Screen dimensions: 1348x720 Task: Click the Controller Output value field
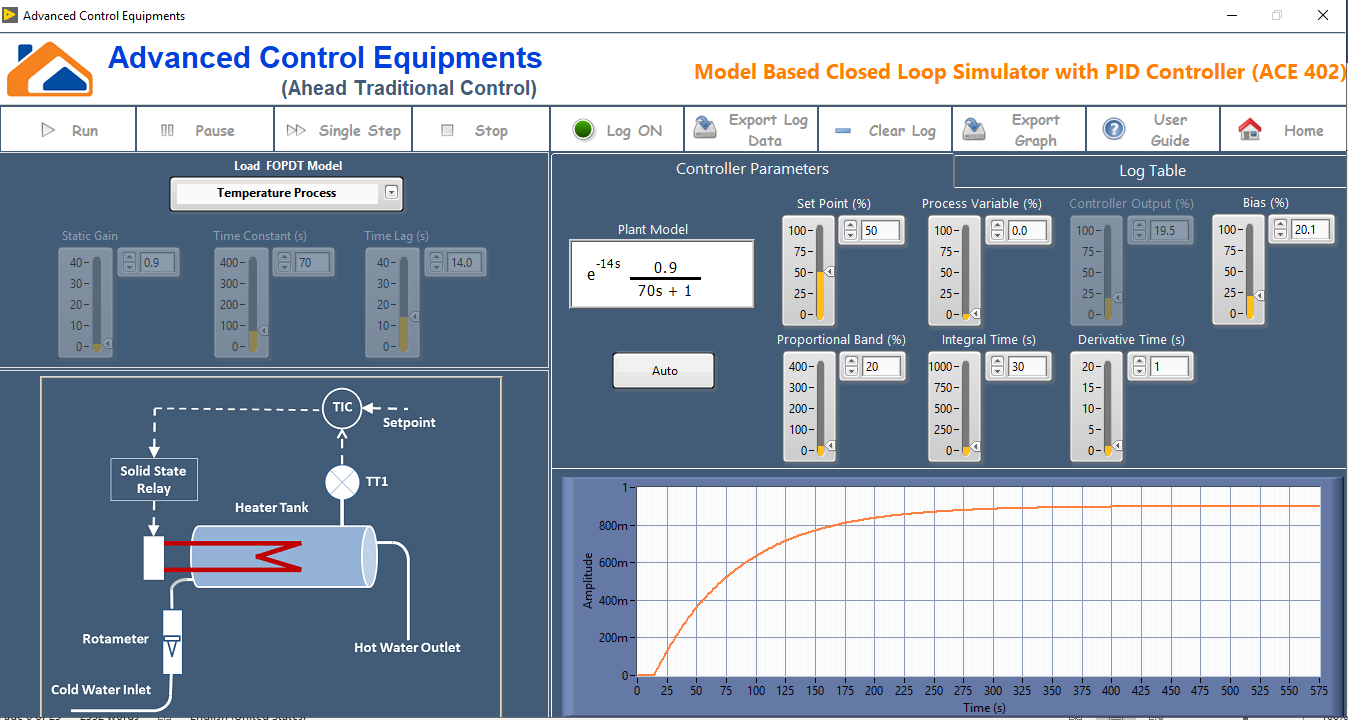[1170, 231]
